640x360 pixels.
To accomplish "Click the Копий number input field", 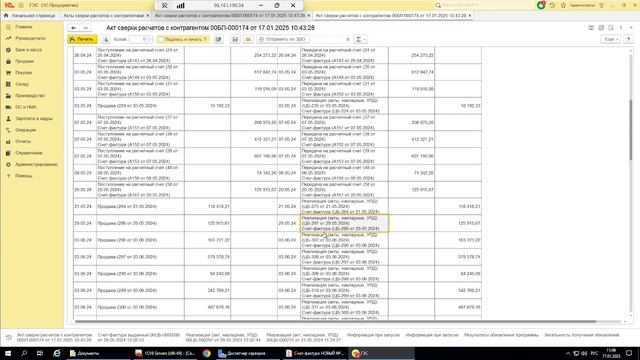I will tap(138, 39).
